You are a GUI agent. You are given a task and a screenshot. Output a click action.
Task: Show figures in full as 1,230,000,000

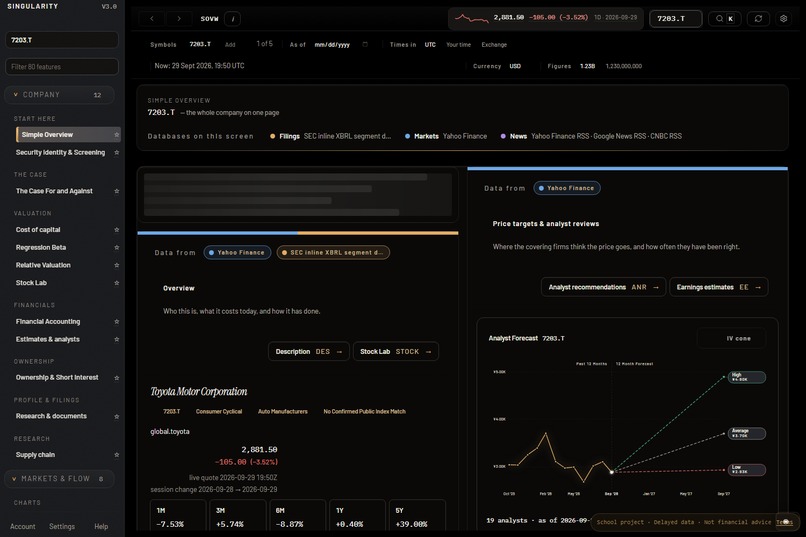(x=624, y=66)
